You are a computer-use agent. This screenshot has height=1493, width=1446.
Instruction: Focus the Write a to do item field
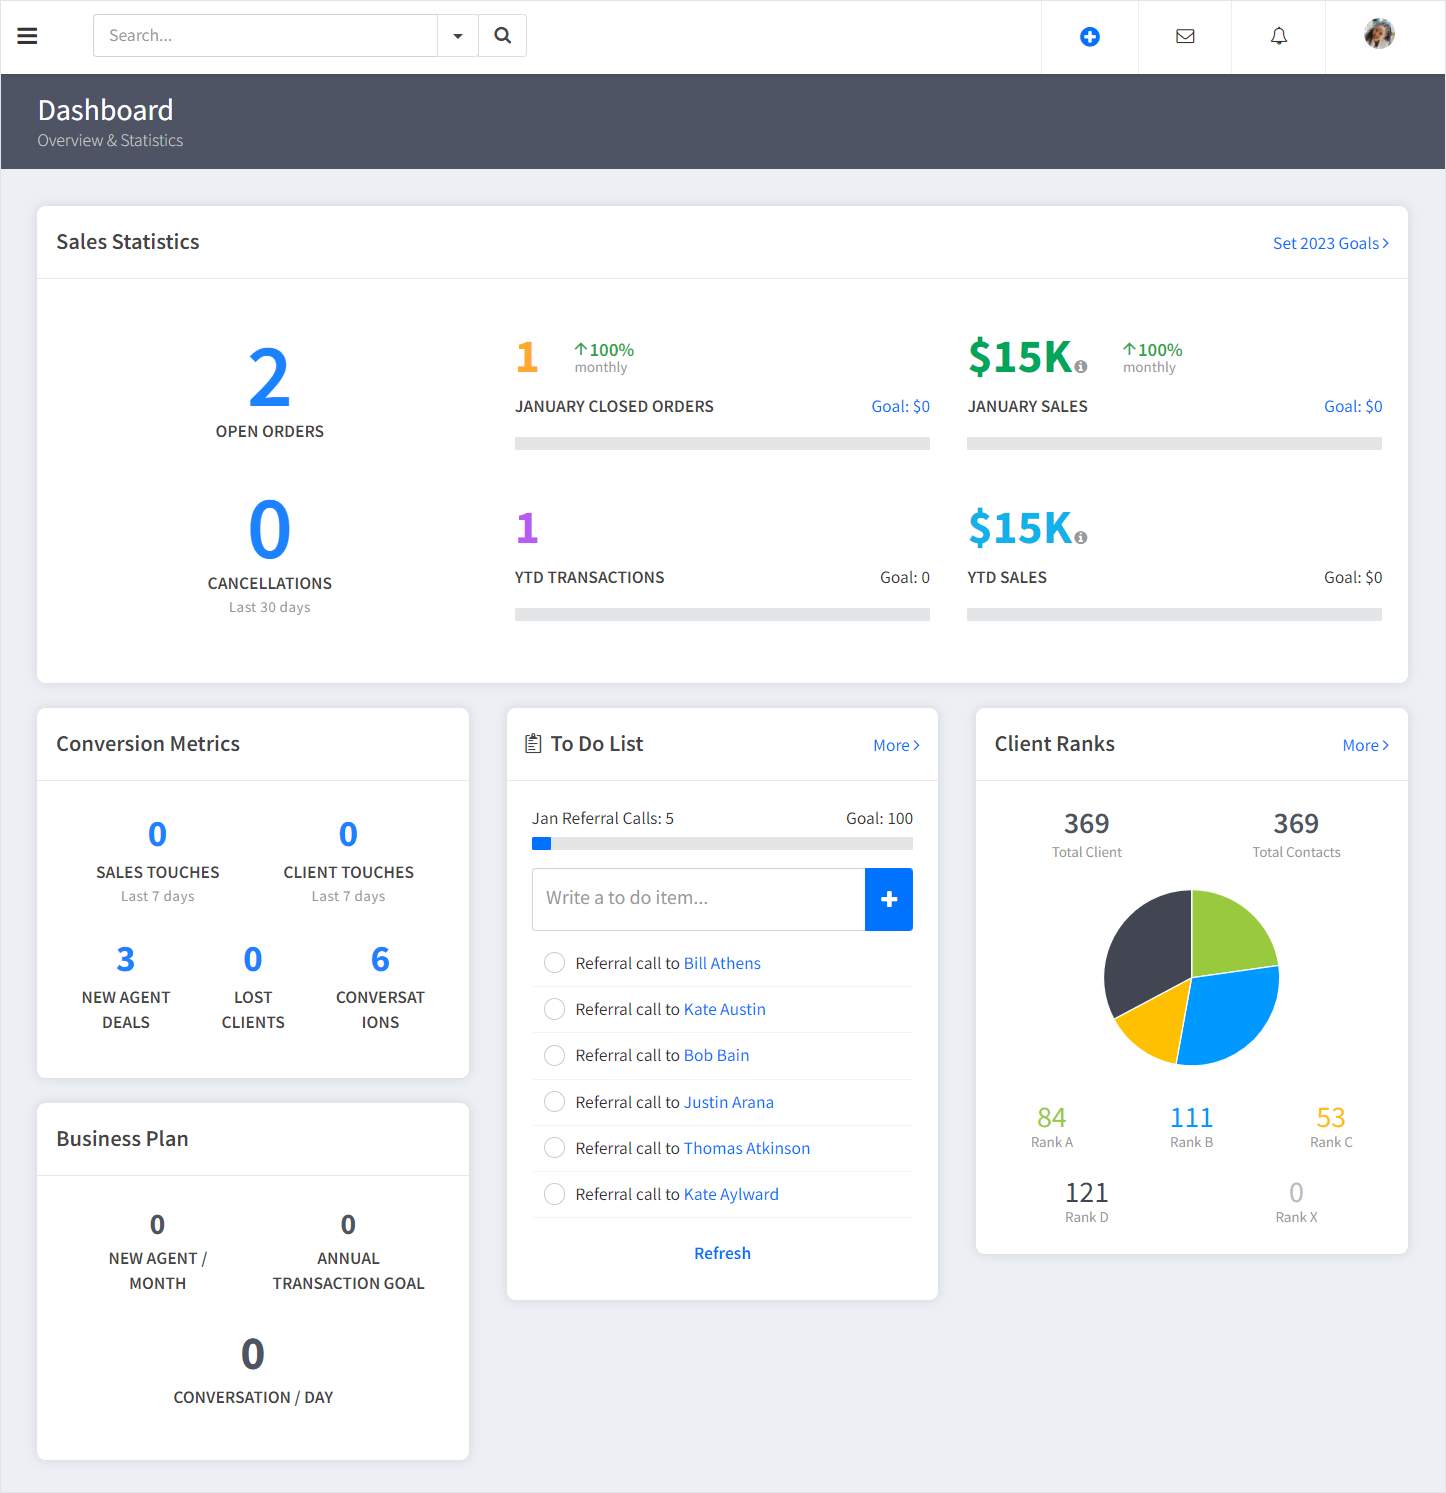(x=698, y=899)
